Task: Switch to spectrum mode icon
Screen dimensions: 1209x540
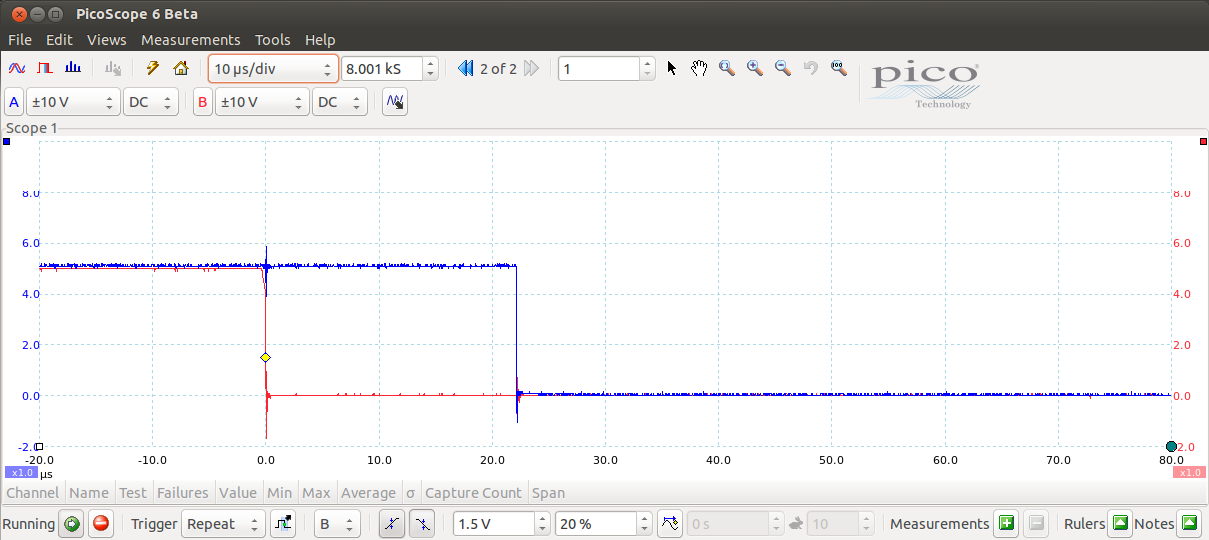Action: coord(73,68)
